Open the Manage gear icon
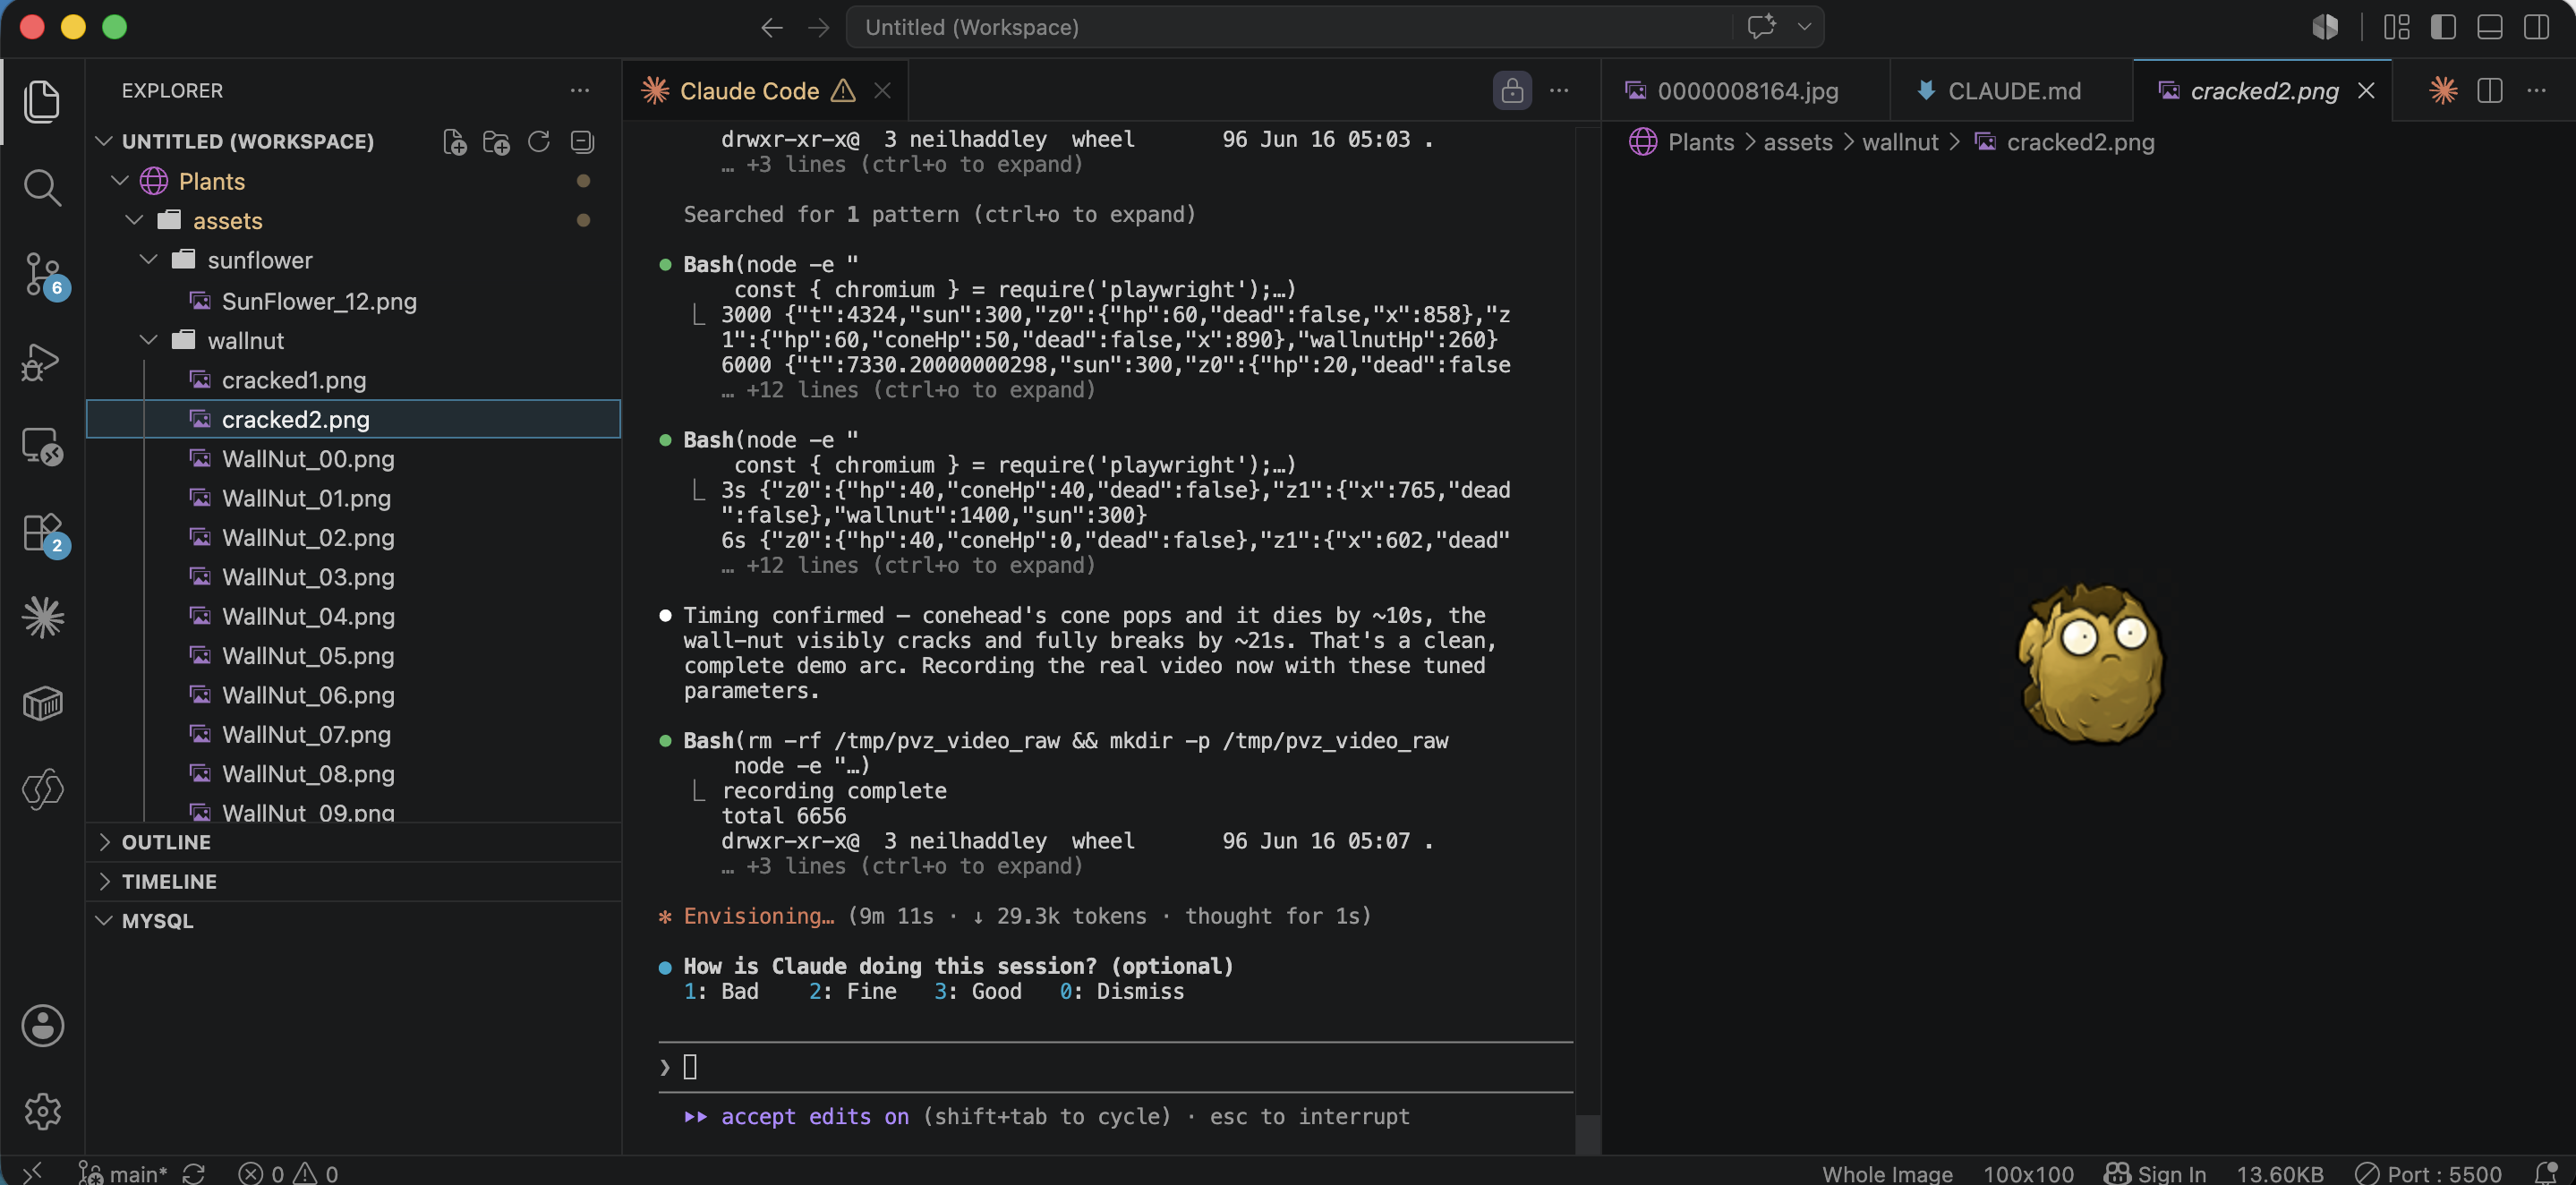 [x=42, y=1111]
